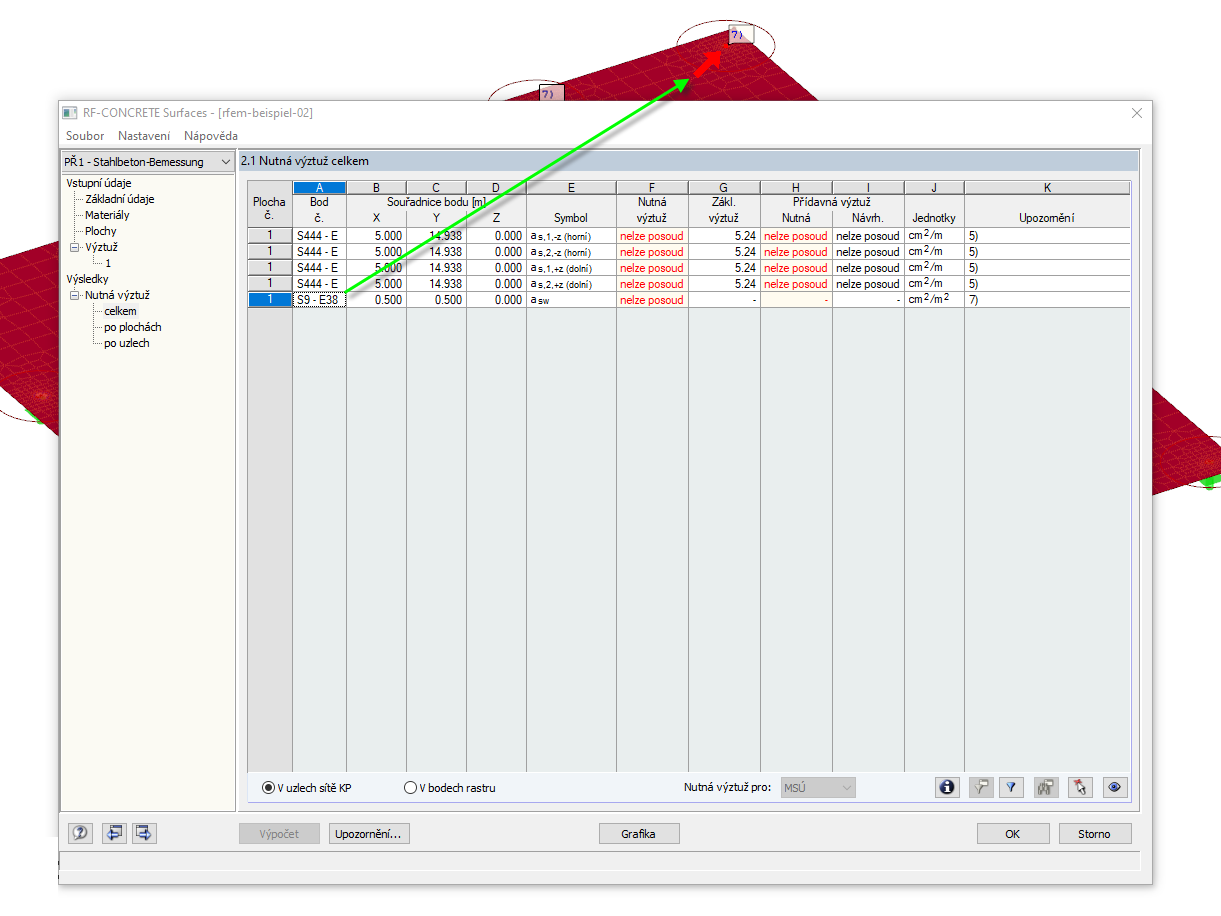Click symbol cell 'a s,2,+z (dolní)'
Viewport: 1221px width, 916px height.
click(x=571, y=284)
